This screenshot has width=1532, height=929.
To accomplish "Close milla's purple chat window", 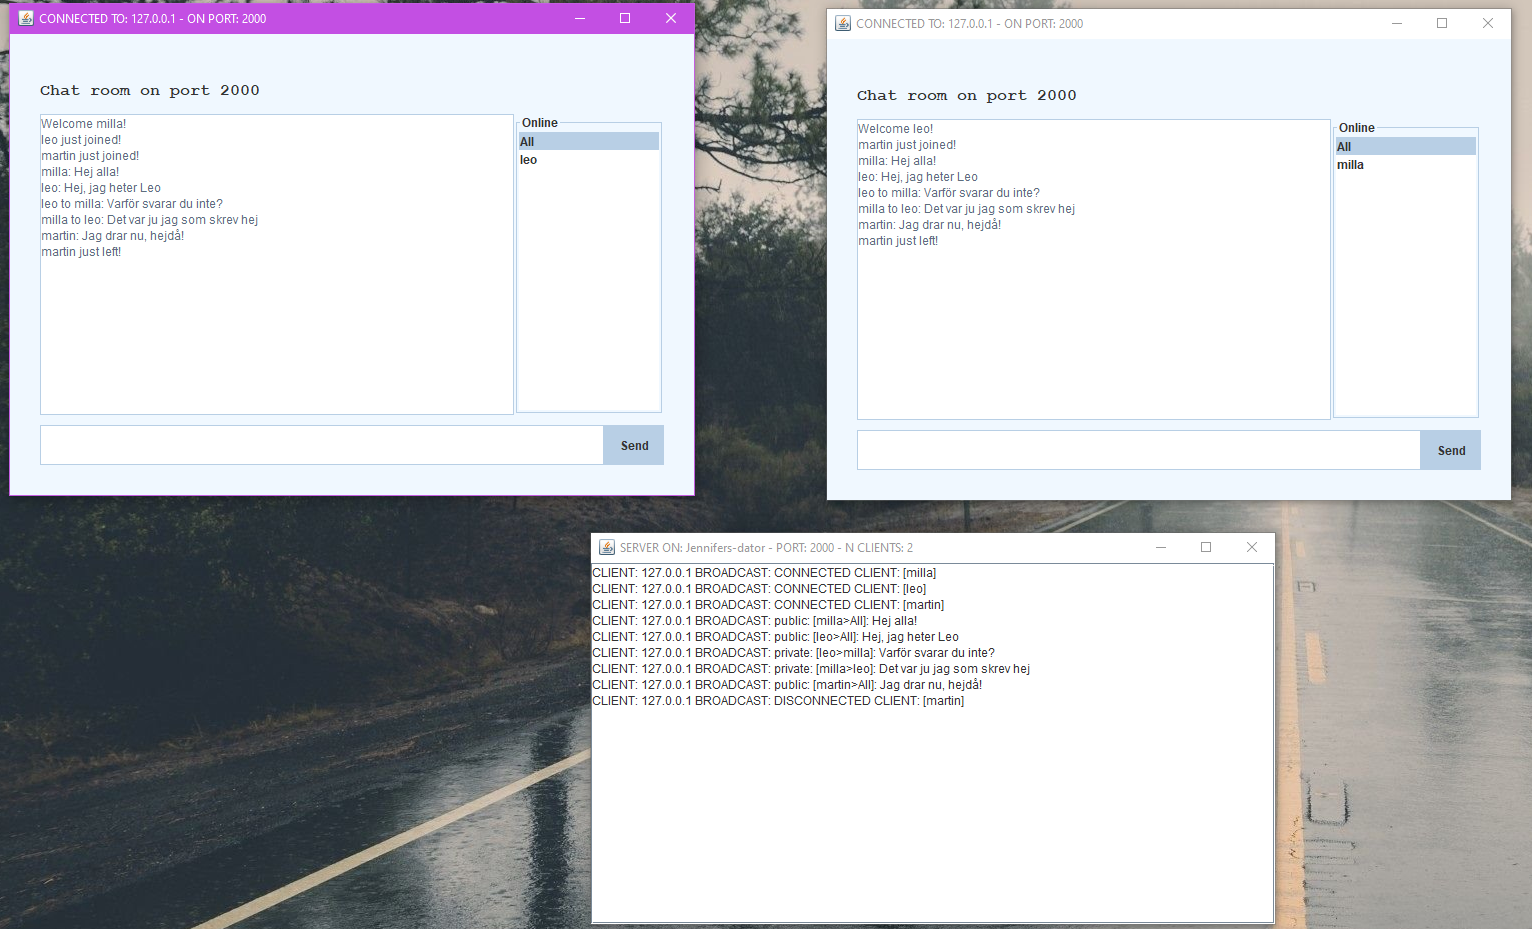I will tap(671, 18).
